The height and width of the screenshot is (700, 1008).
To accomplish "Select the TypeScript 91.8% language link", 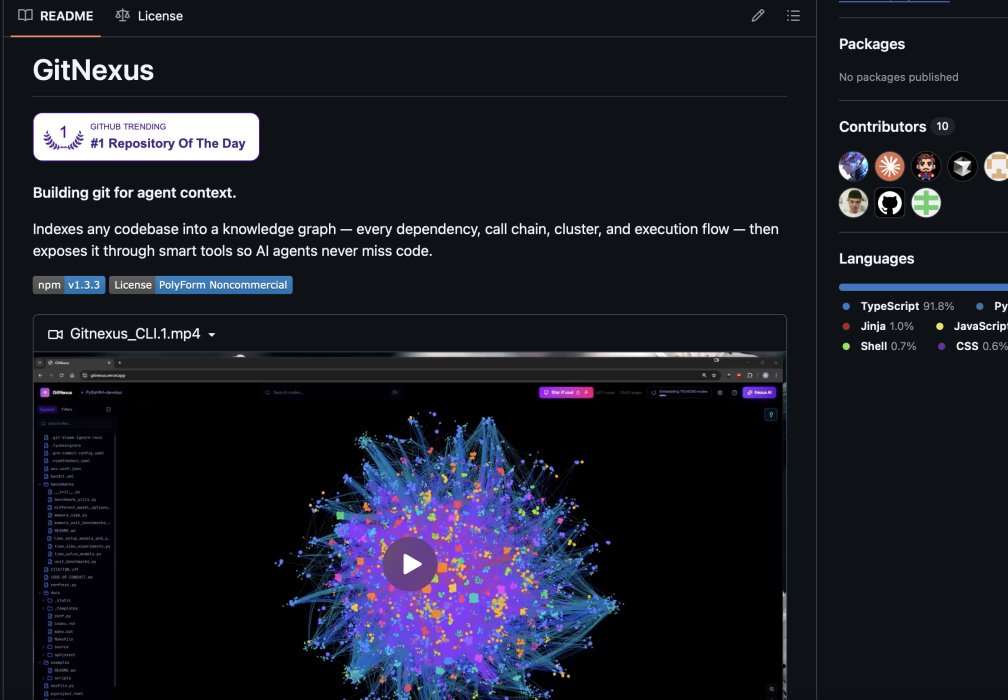I will point(898,307).
